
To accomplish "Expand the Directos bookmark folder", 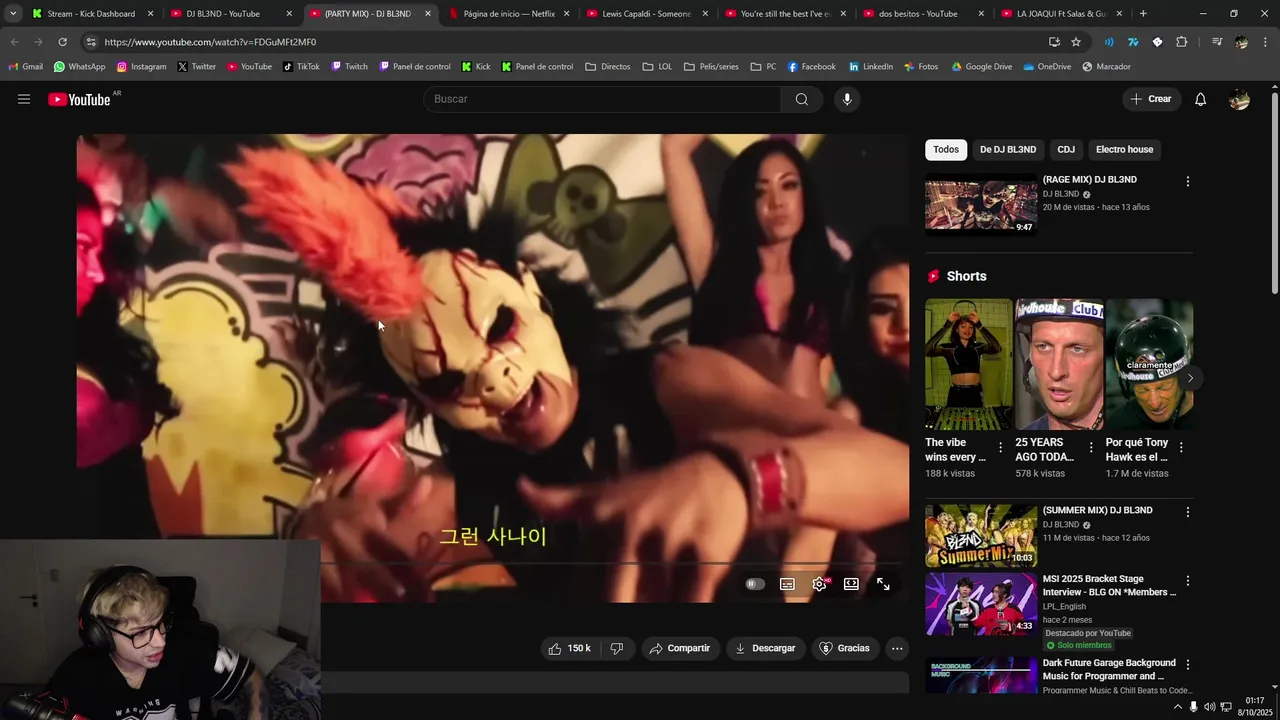I will click(608, 67).
